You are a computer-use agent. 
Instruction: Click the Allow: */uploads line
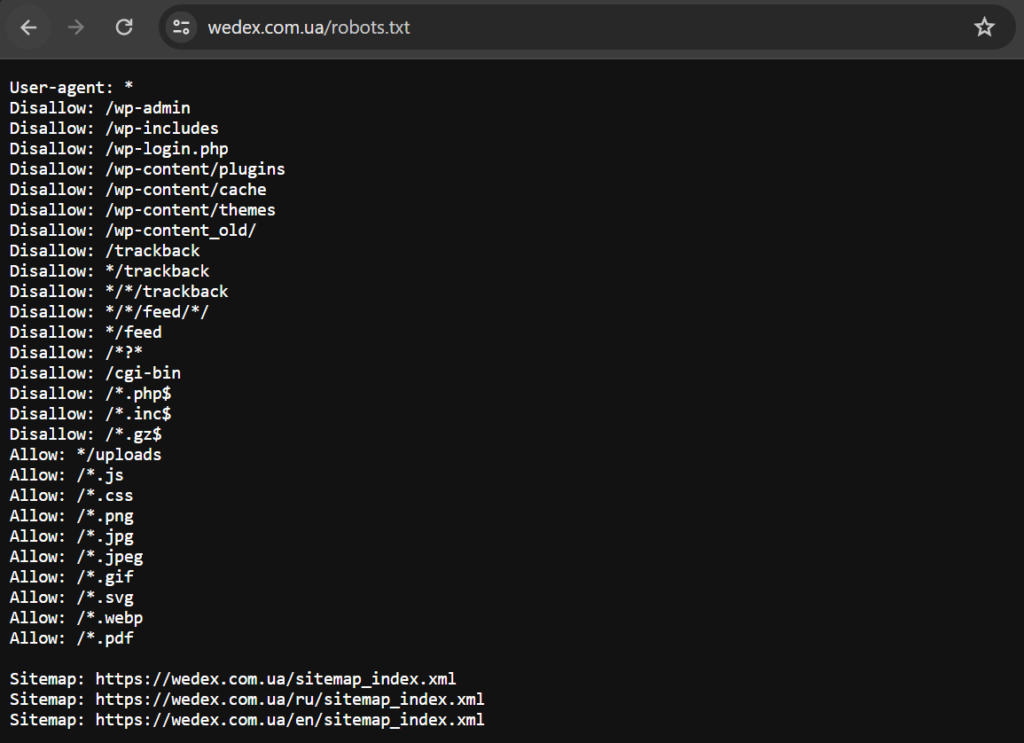pos(86,454)
